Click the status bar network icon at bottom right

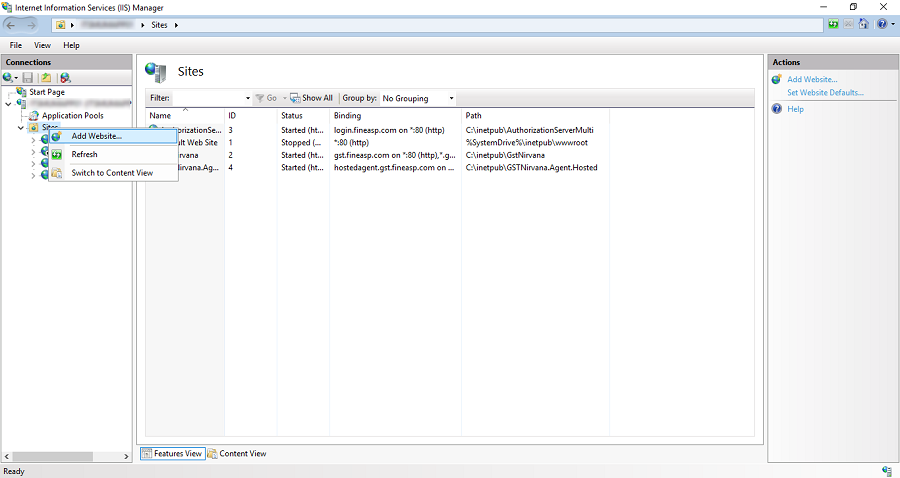(x=887, y=471)
